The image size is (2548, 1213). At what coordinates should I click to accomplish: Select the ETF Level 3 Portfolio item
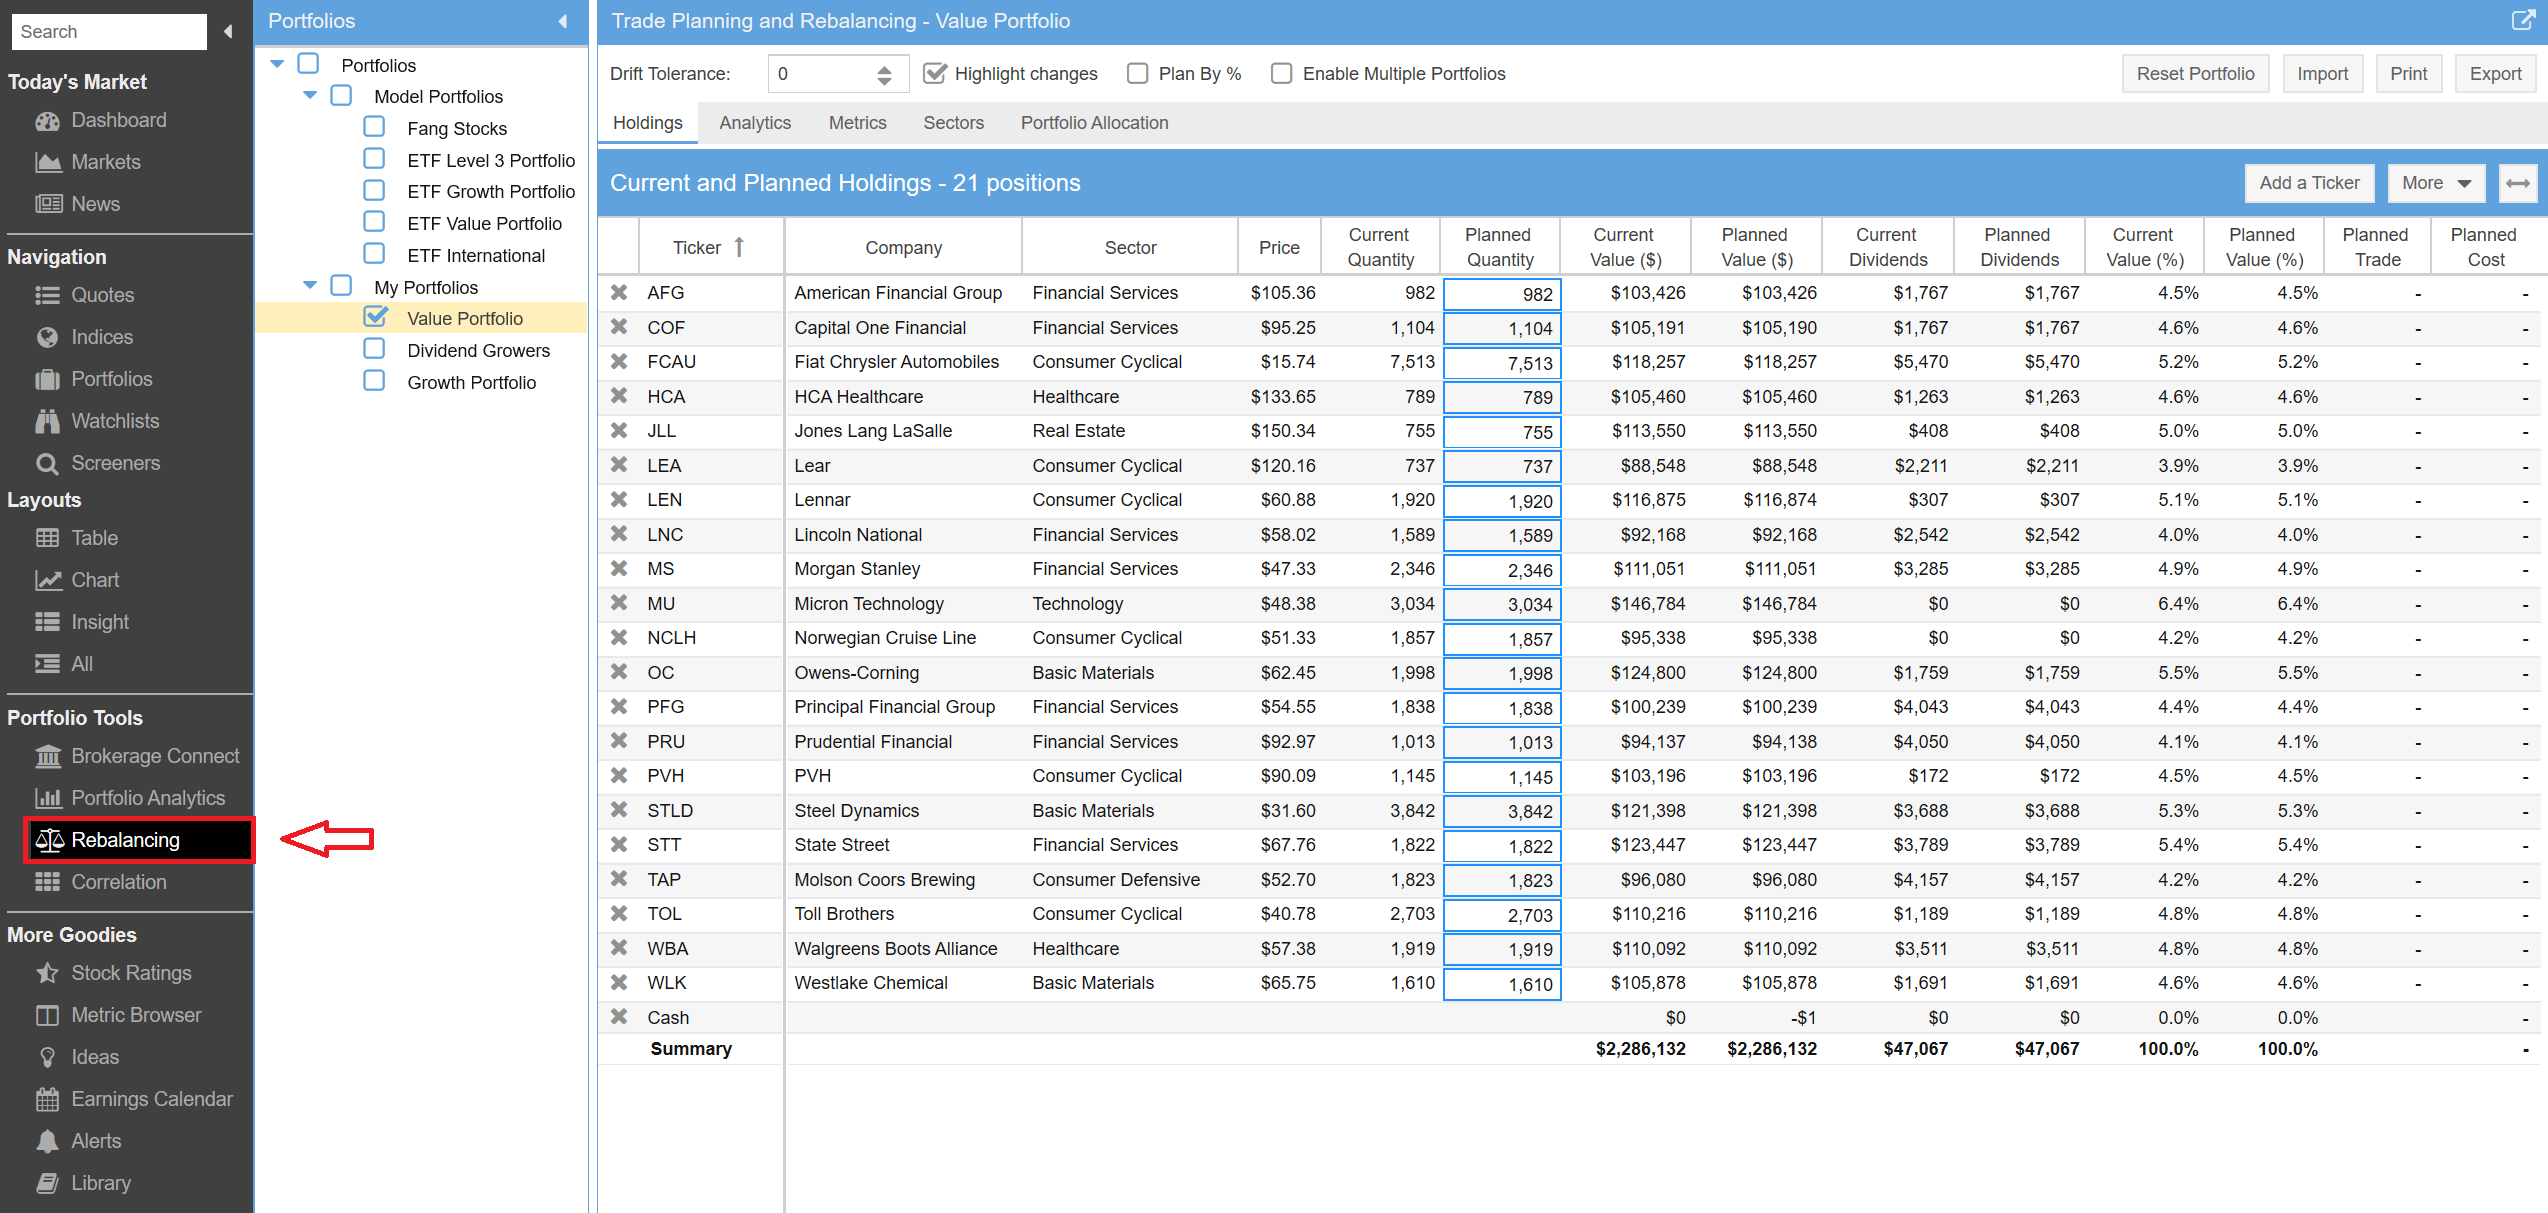point(490,160)
